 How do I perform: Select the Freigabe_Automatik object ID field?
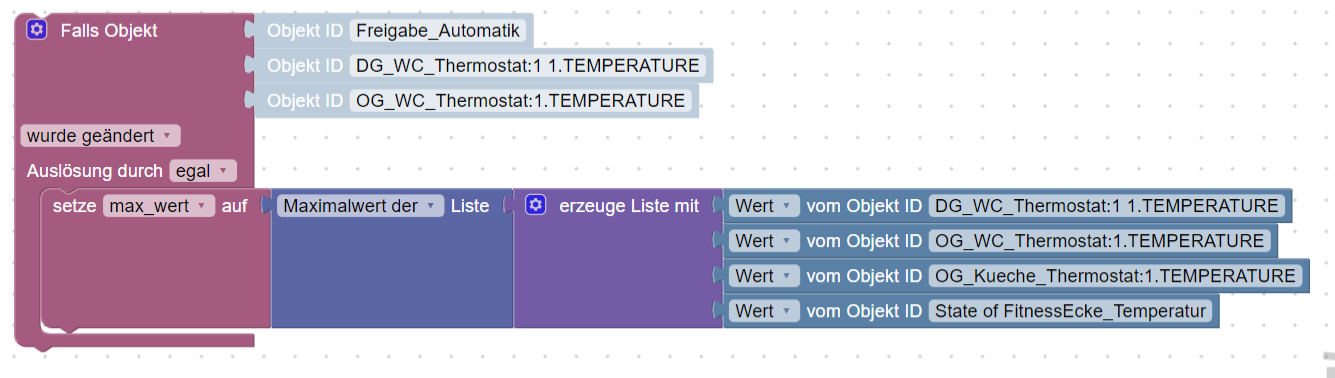point(437,30)
